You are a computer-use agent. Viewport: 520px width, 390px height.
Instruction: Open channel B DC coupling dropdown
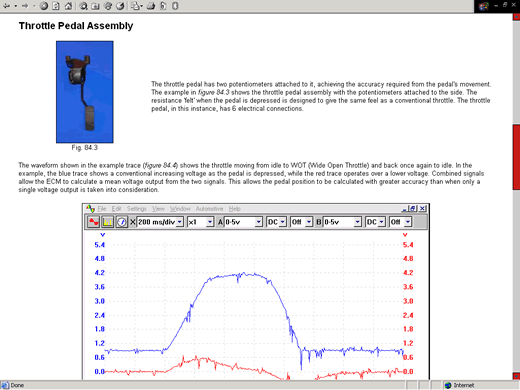click(x=381, y=222)
